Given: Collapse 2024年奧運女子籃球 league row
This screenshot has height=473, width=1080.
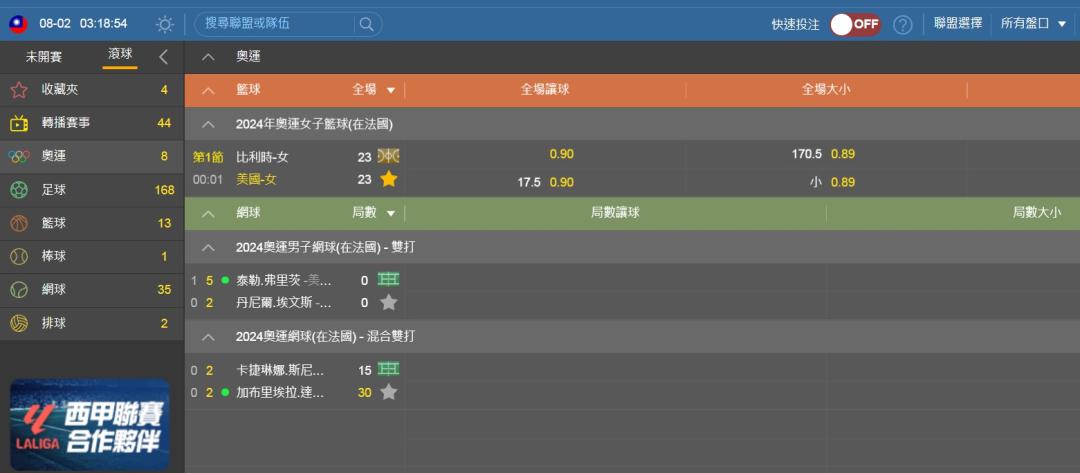Looking at the screenshot, I should click(x=208, y=124).
